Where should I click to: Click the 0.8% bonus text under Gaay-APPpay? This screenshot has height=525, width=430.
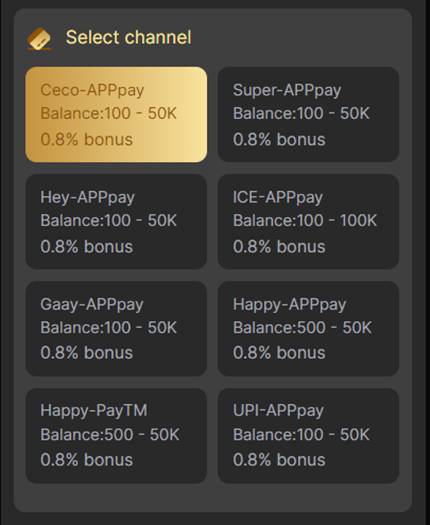86,353
